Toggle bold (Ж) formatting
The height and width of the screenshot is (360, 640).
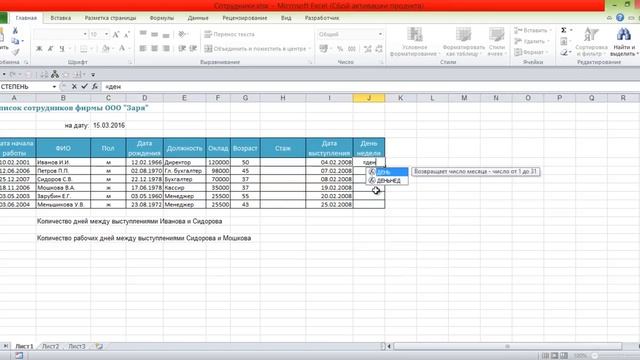pos(39,49)
